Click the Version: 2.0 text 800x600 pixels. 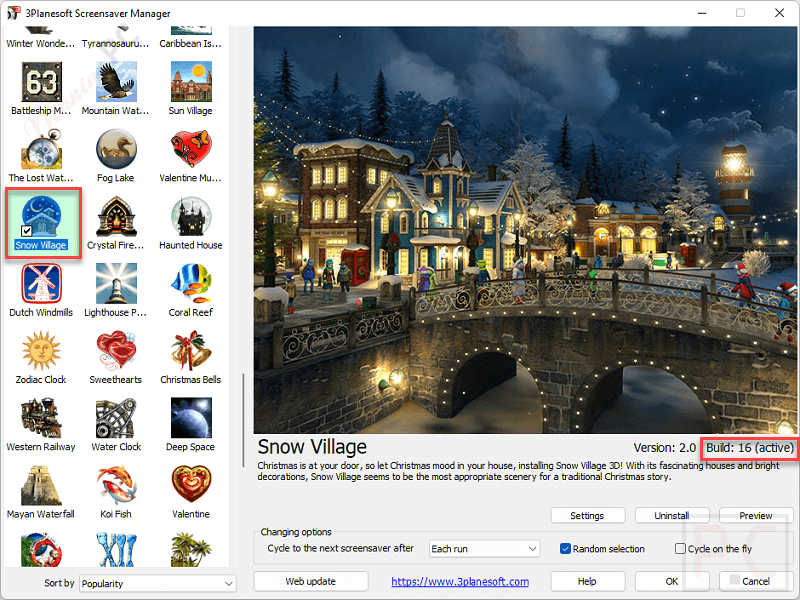[665, 447]
